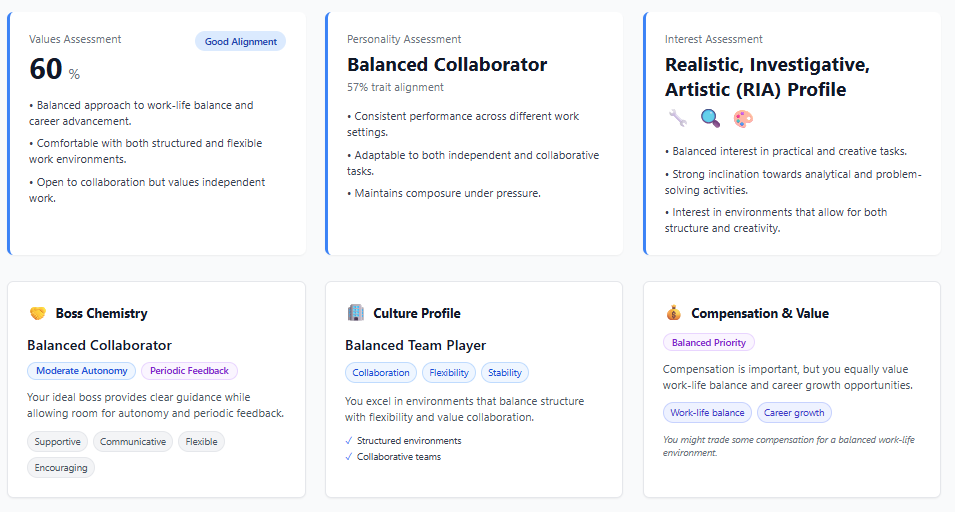Select the Good Alignment badge
The width and height of the screenshot is (955, 512).
pos(240,42)
